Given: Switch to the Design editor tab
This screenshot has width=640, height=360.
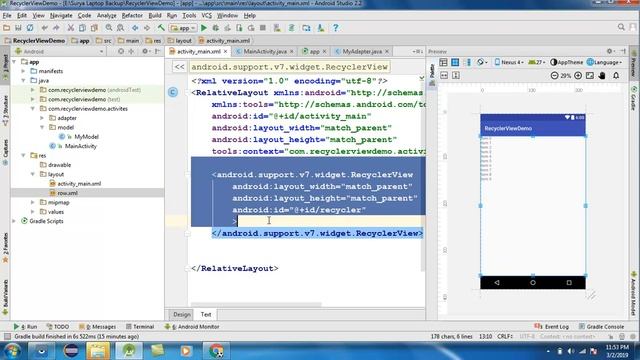Looking at the screenshot, I should [x=182, y=314].
